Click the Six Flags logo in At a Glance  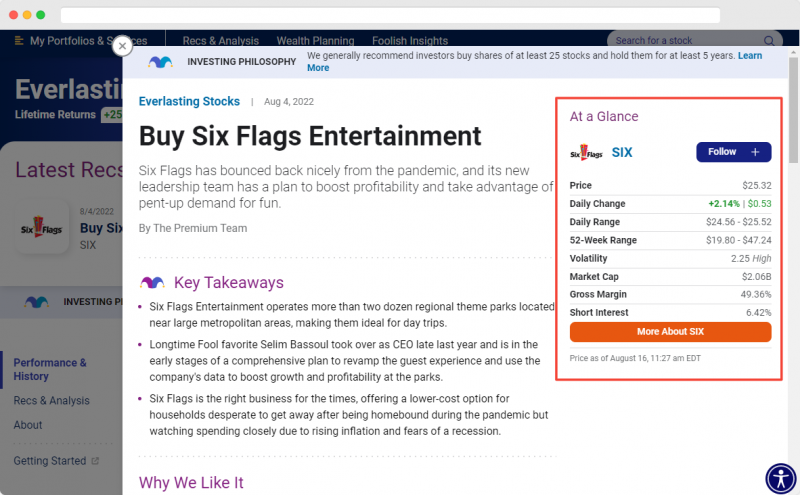pos(586,152)
